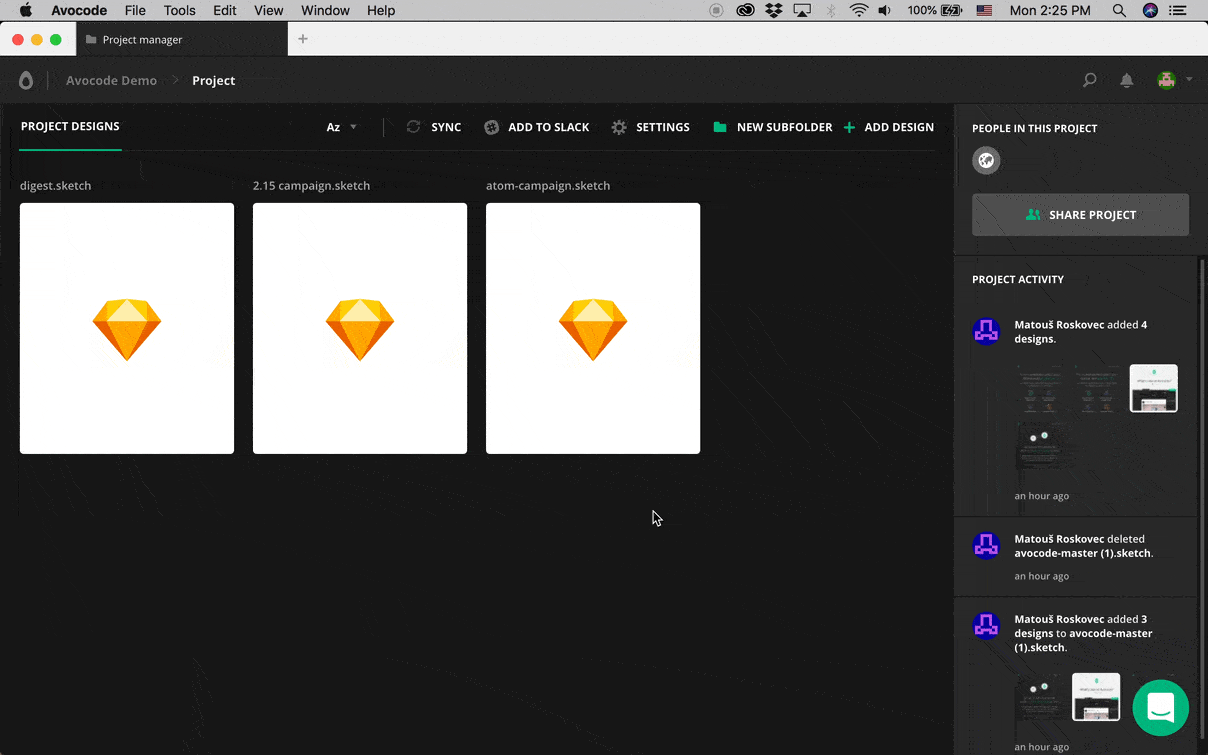The image size is (1208, 755).
Task: Click the digest.sketch file name
Action: pos(55,186)
